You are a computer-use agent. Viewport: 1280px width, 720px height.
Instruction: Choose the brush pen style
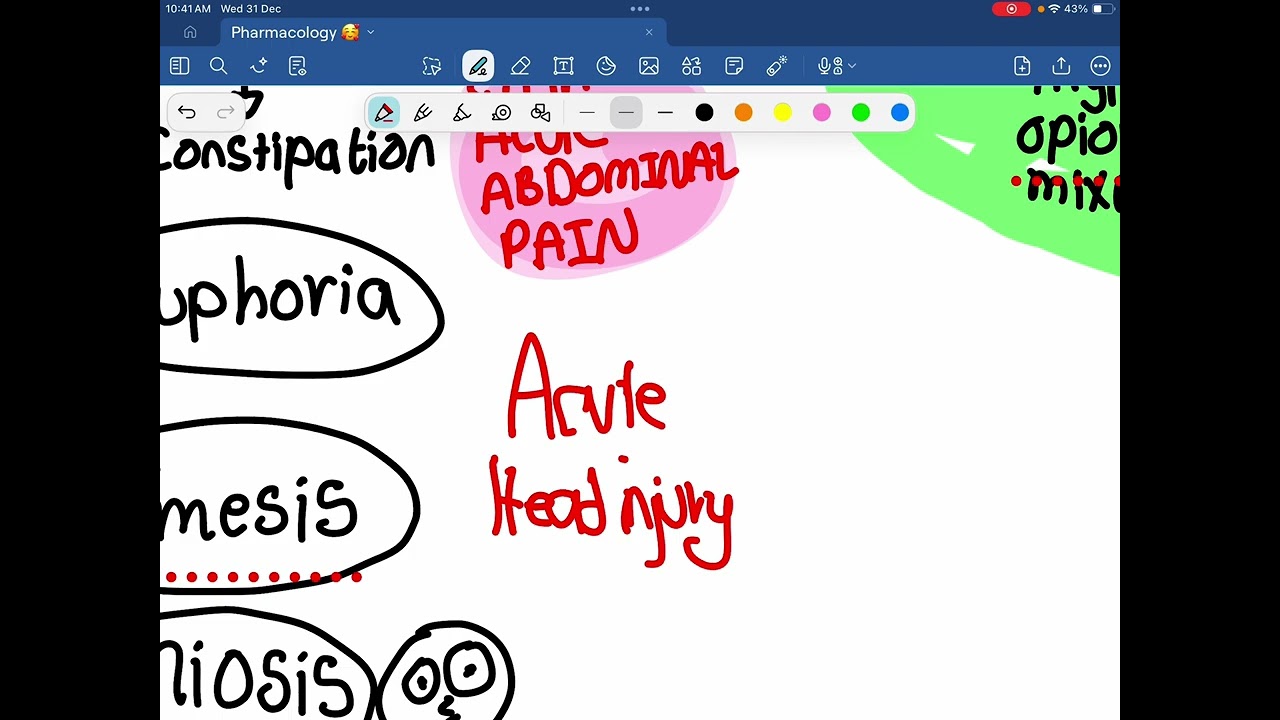coord(423,112)
